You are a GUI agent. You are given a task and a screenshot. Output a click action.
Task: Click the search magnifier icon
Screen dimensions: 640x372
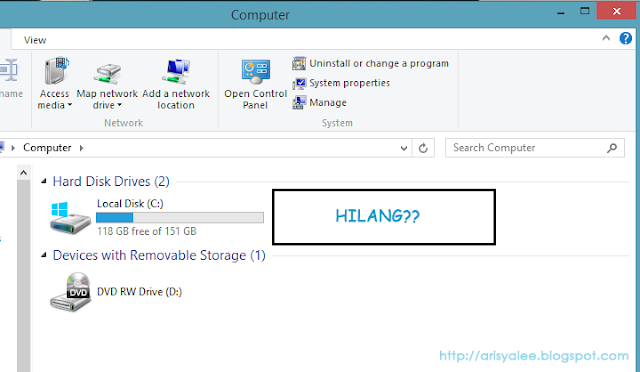coord(611,148)
